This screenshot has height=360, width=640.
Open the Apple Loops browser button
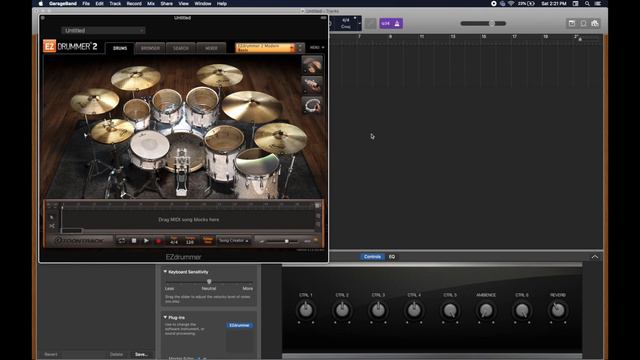point(583,23)
